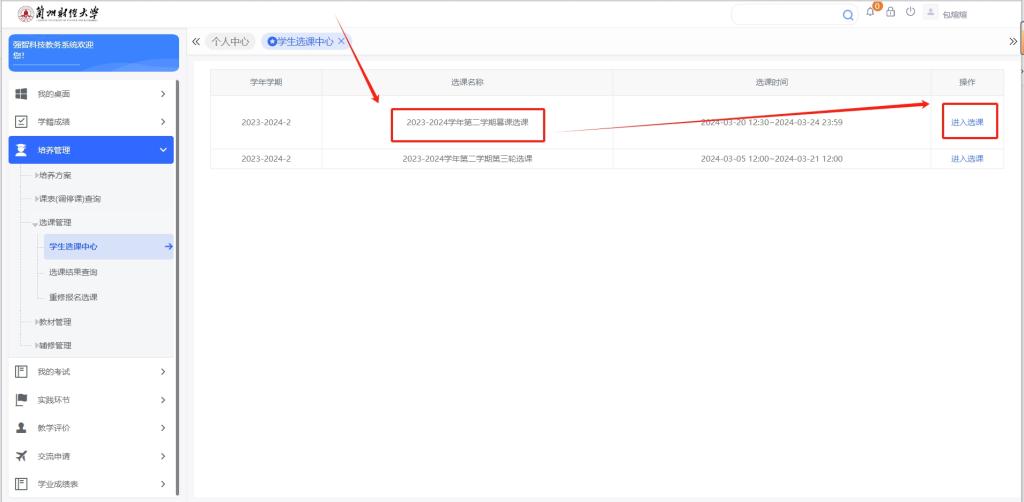Click the lock icon in header
This screenshot has width=1024, height=502.
[x=890, y=13]
